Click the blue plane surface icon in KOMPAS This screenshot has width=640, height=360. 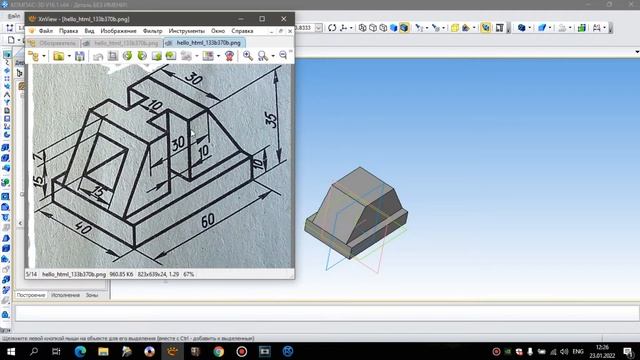542,28
